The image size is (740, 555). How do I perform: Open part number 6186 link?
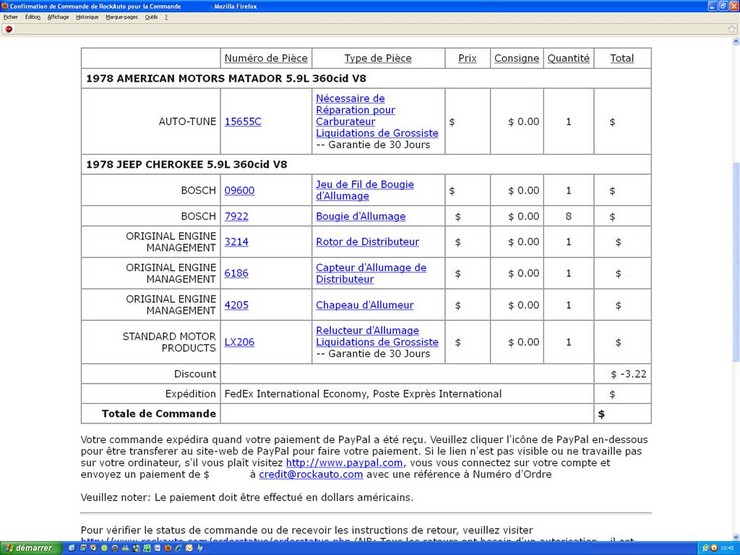point(236,273)
